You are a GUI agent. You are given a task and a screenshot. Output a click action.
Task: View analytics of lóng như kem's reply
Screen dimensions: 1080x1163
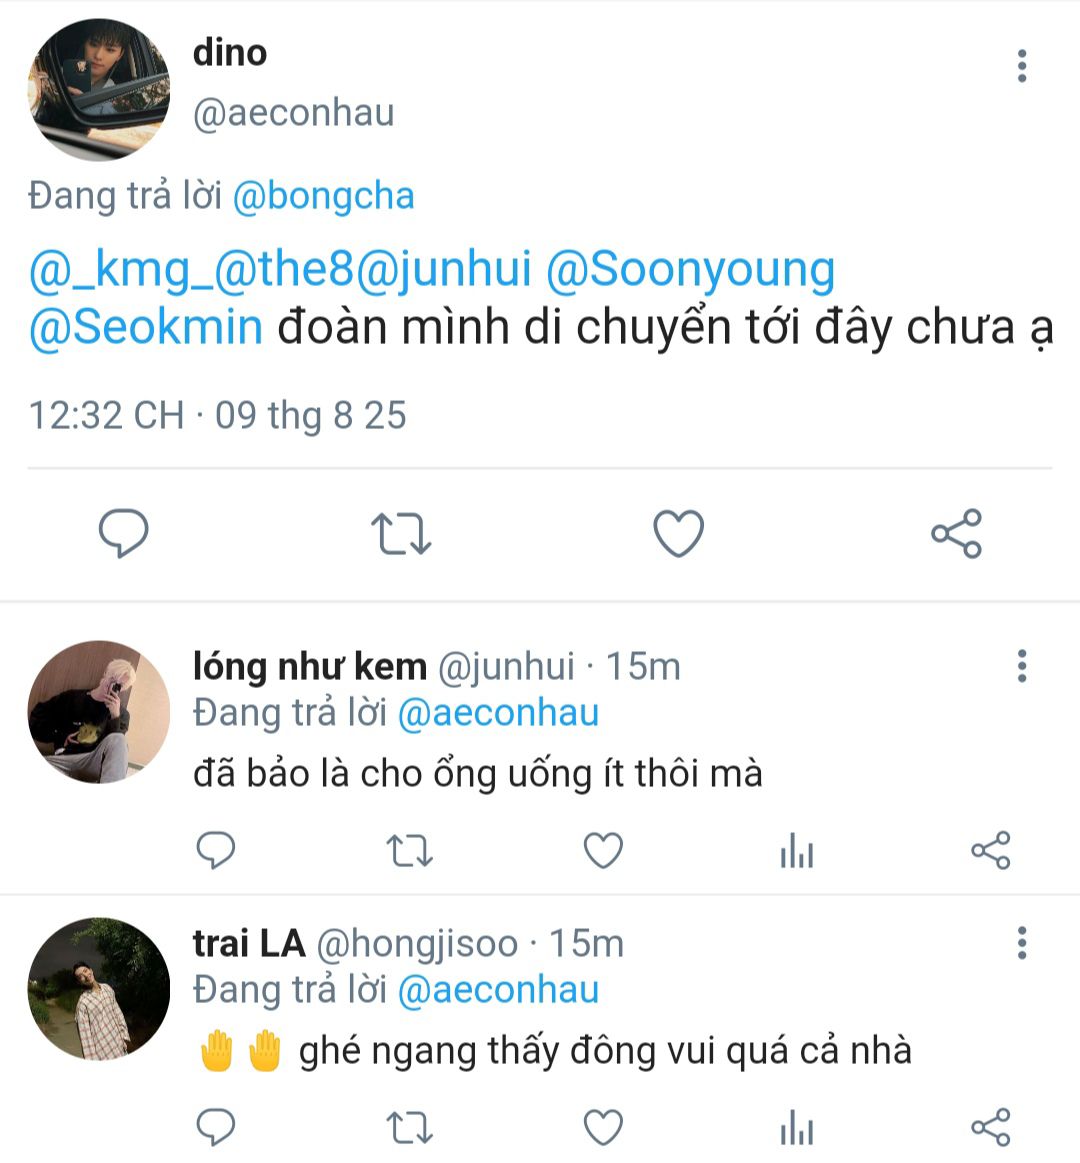point(796,852)
